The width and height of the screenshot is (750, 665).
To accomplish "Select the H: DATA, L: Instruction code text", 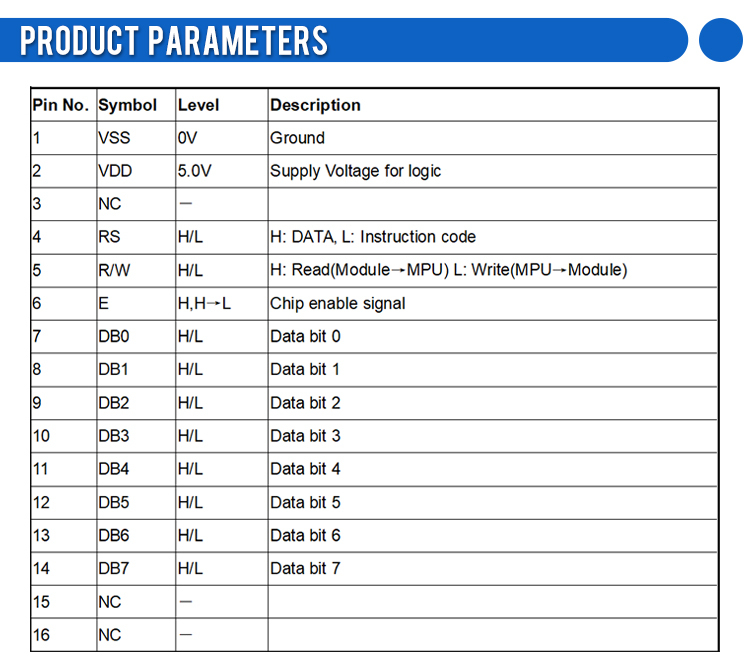I will [373, 237].
